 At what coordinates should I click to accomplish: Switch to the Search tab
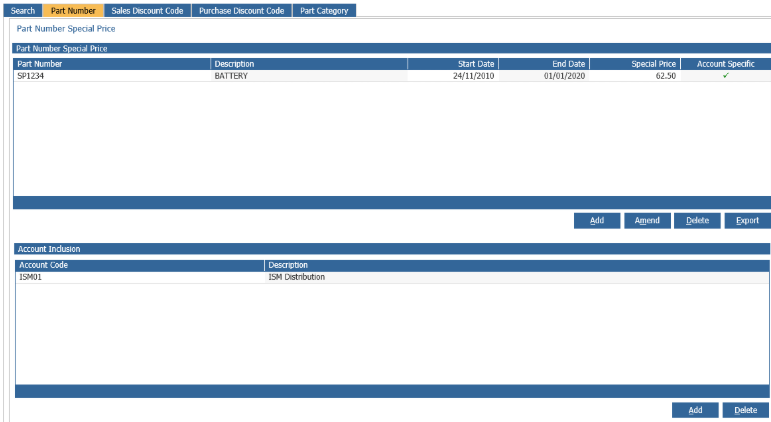(x=23, y=11)
